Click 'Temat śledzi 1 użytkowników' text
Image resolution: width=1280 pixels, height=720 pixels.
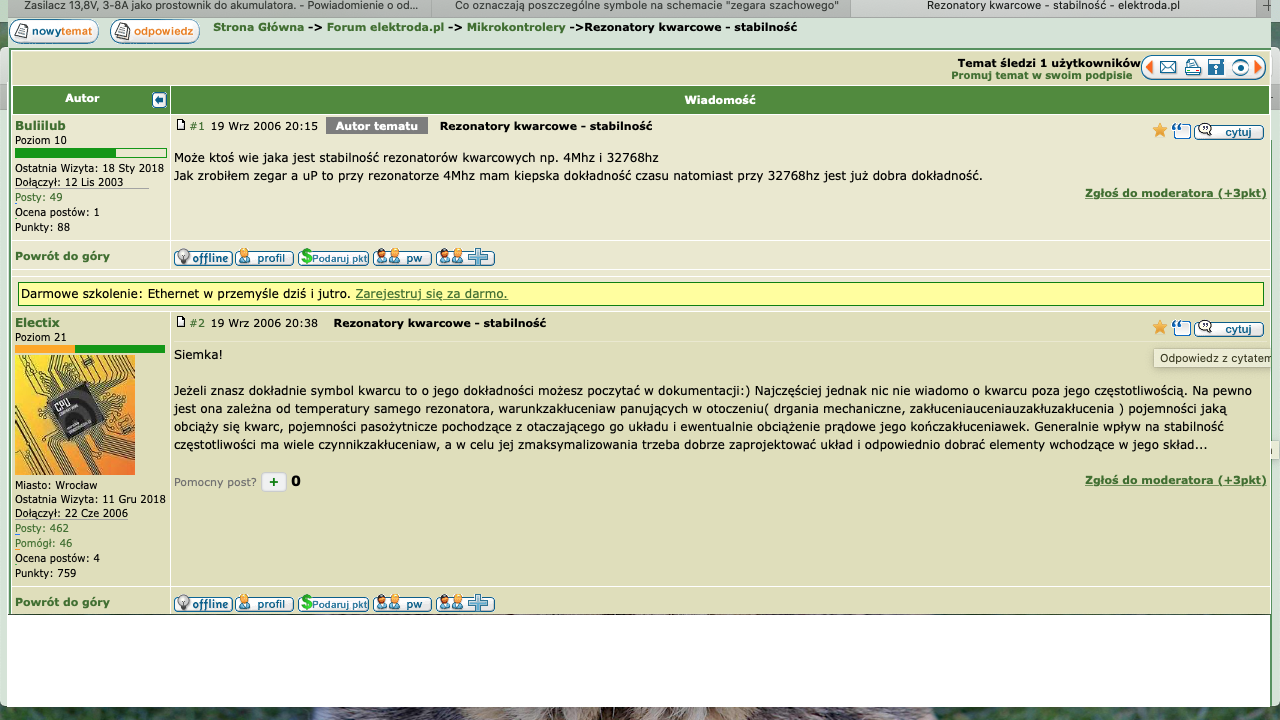click(1049, 62)
